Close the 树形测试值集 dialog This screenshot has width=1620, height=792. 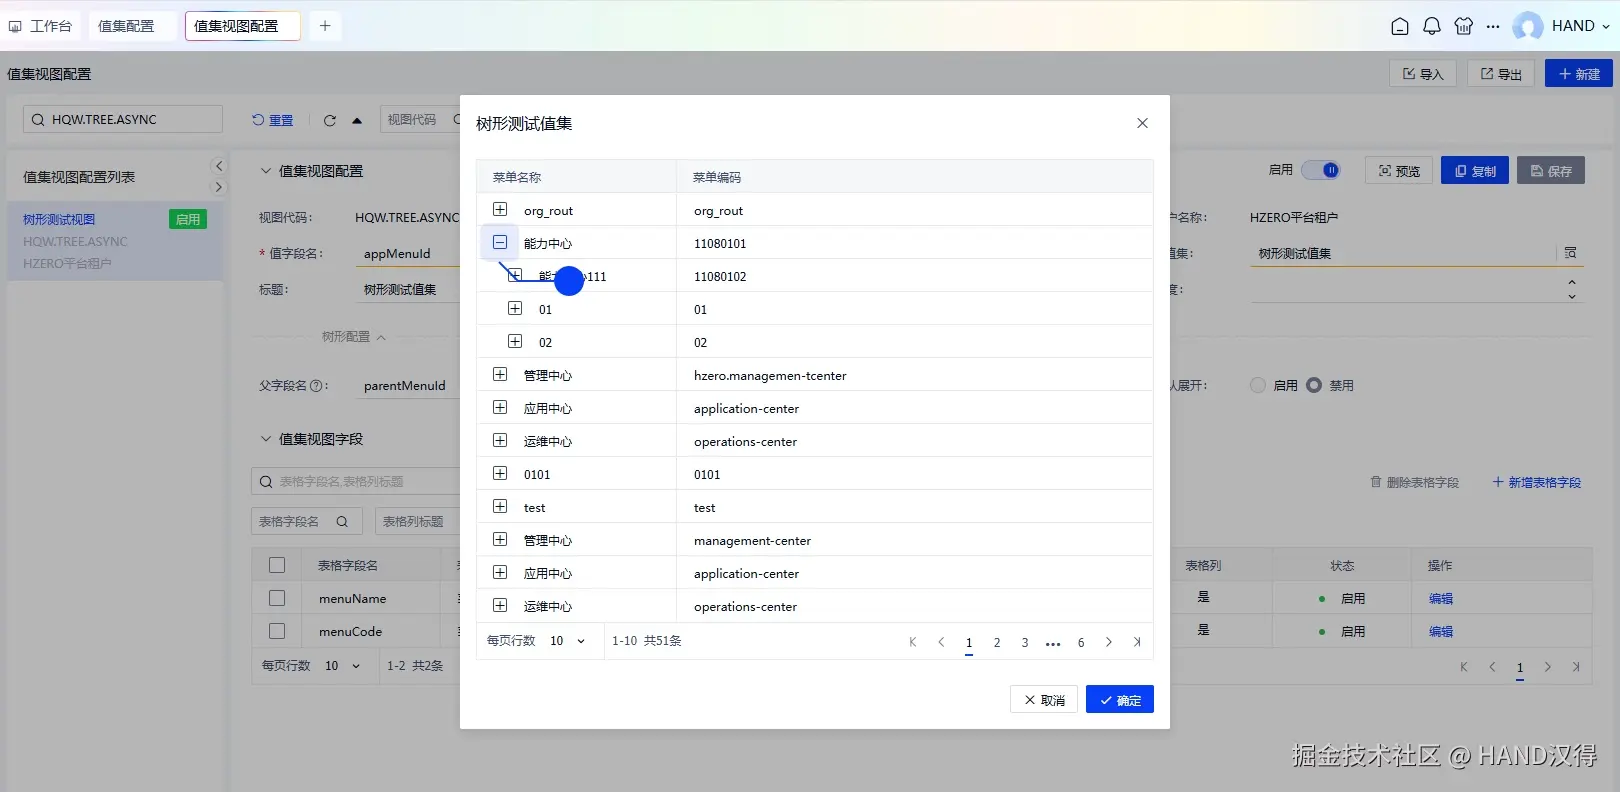tap(1142, 123)
